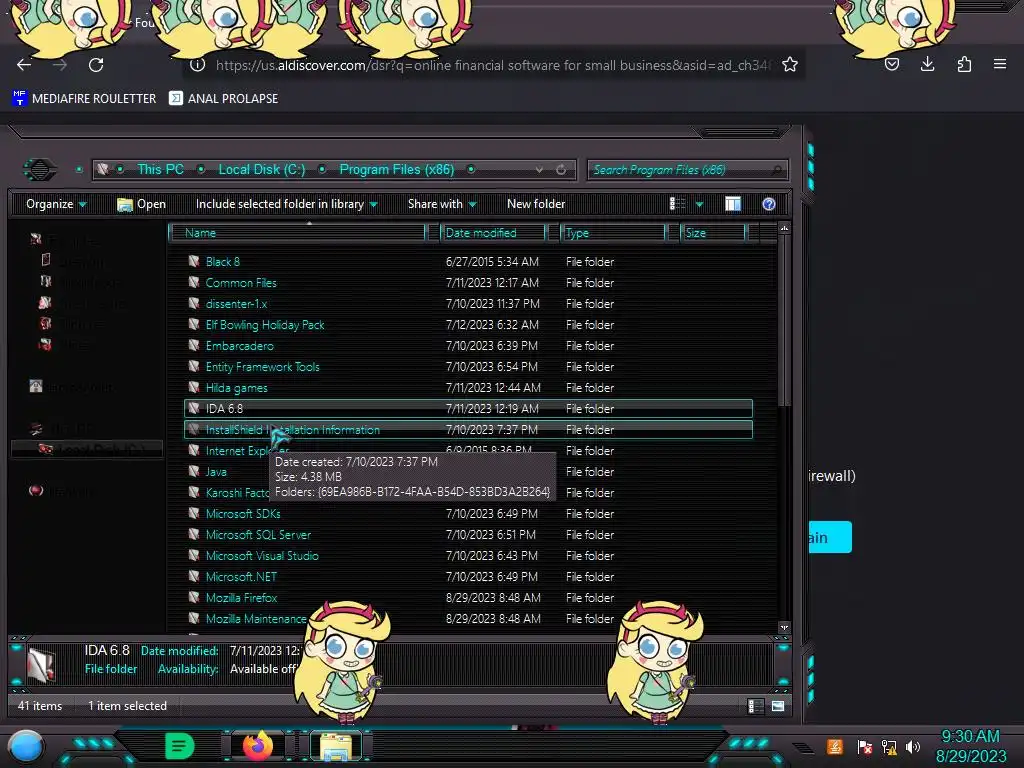Screen dimensions: 1024x768
Task: Open the taskbar clock showing 9:30 AM
Action: click(x=971, y=746)
